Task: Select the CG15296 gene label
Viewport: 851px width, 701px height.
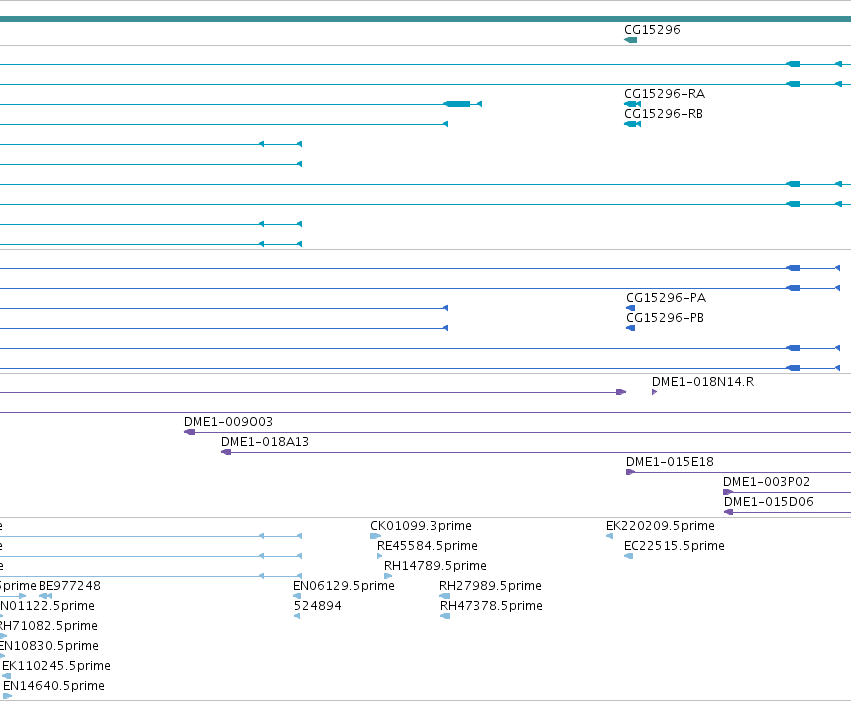Action: pyautogui.click(x=652, y=30)
